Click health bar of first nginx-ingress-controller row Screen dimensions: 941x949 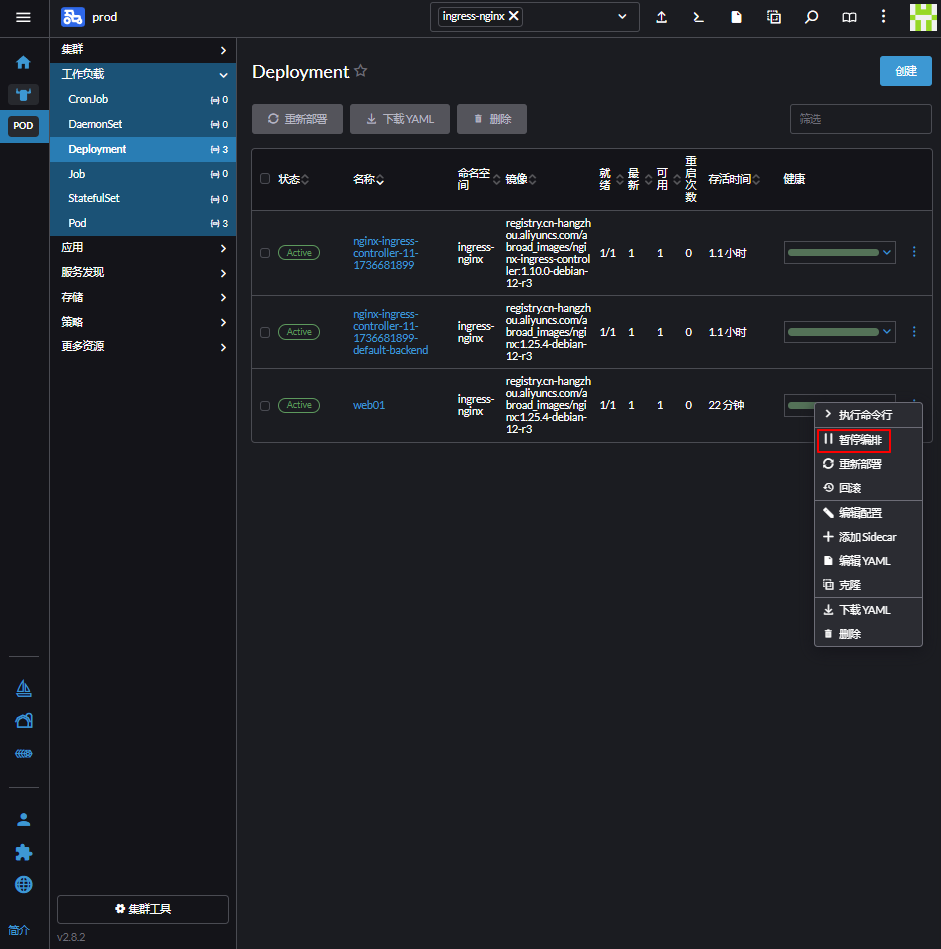833,252
